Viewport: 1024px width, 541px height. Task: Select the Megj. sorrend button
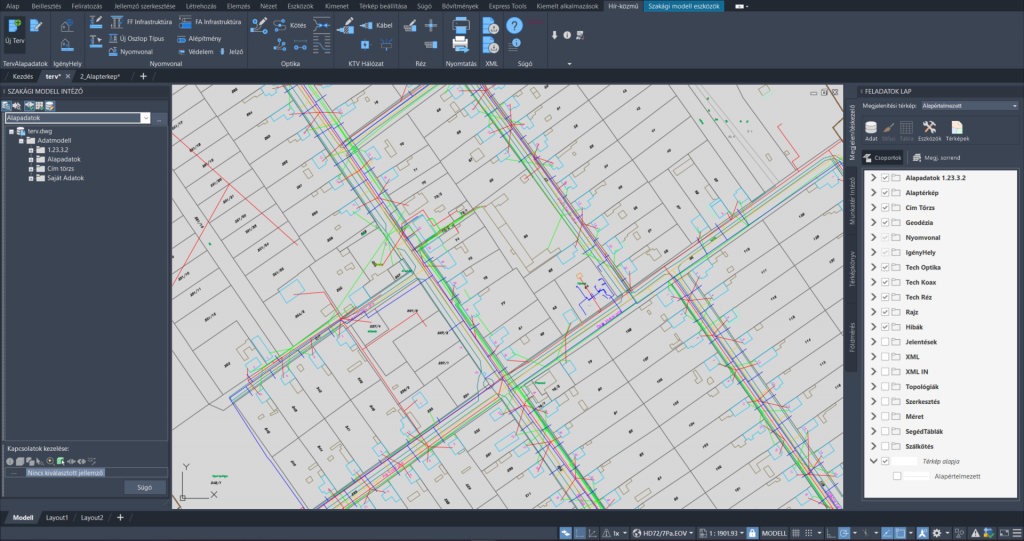(x=936, y=157)
